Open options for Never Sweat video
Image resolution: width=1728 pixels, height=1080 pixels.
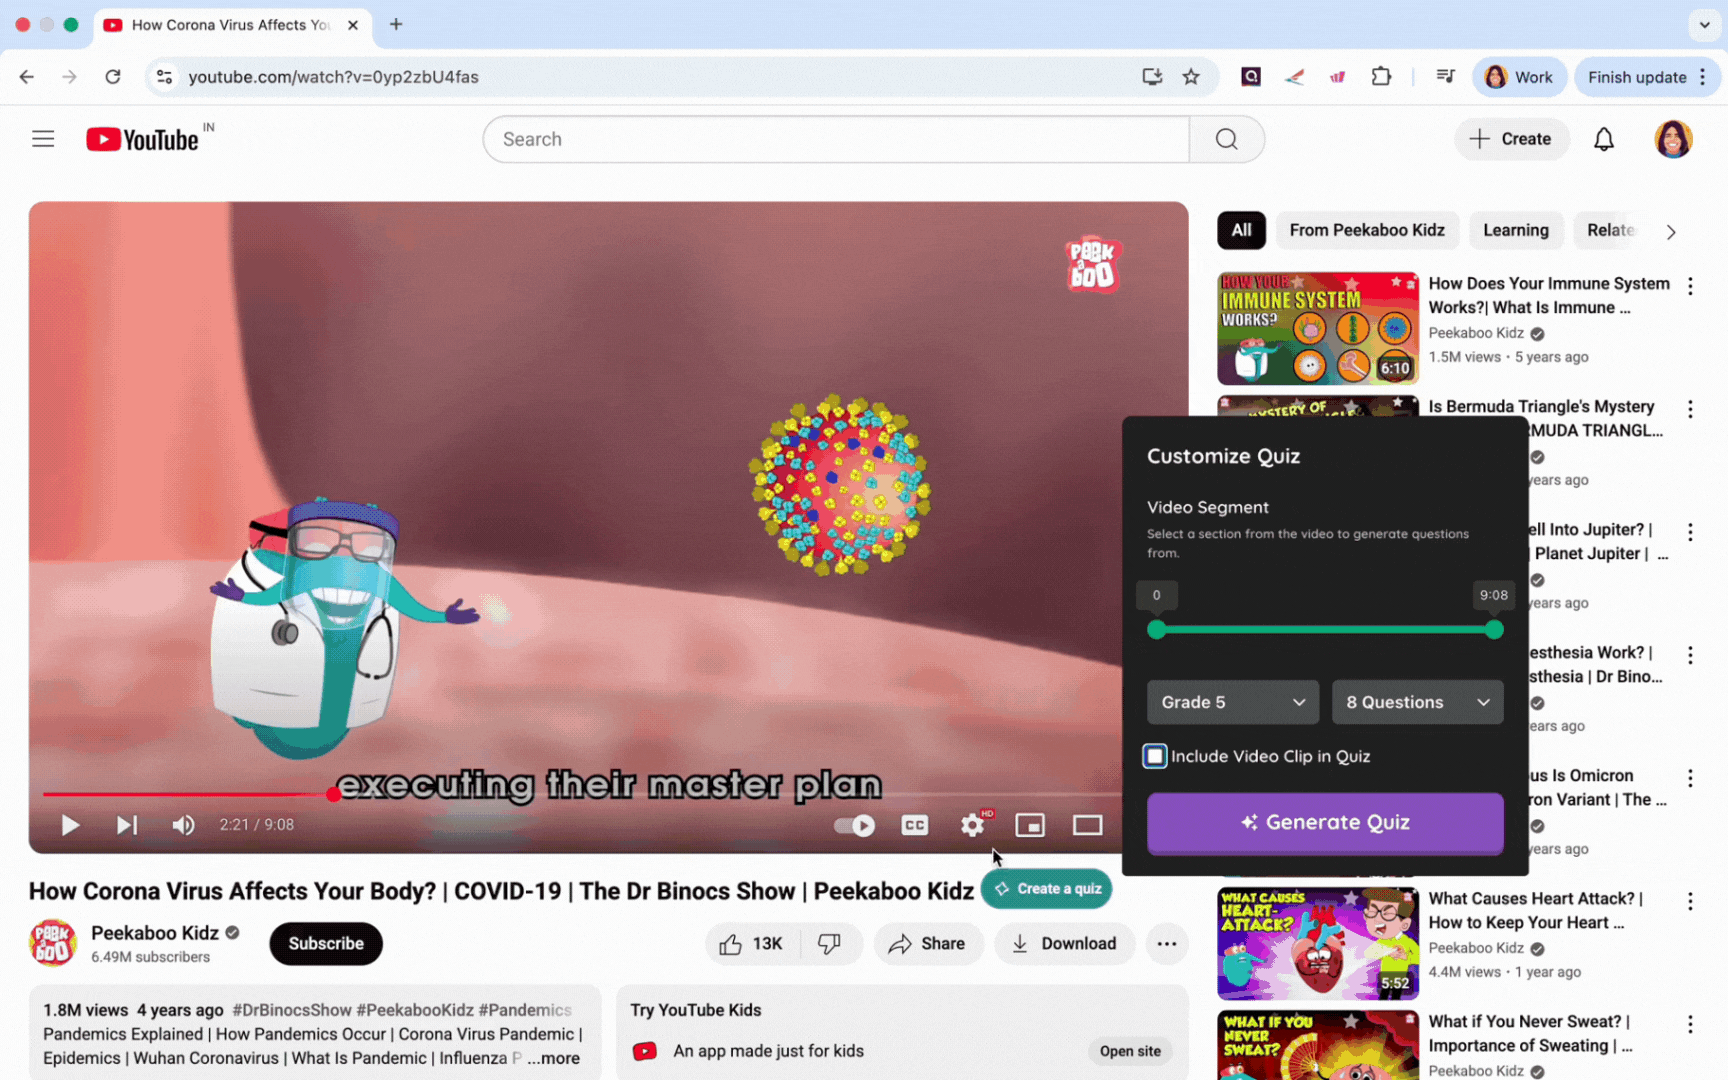1690,1024
